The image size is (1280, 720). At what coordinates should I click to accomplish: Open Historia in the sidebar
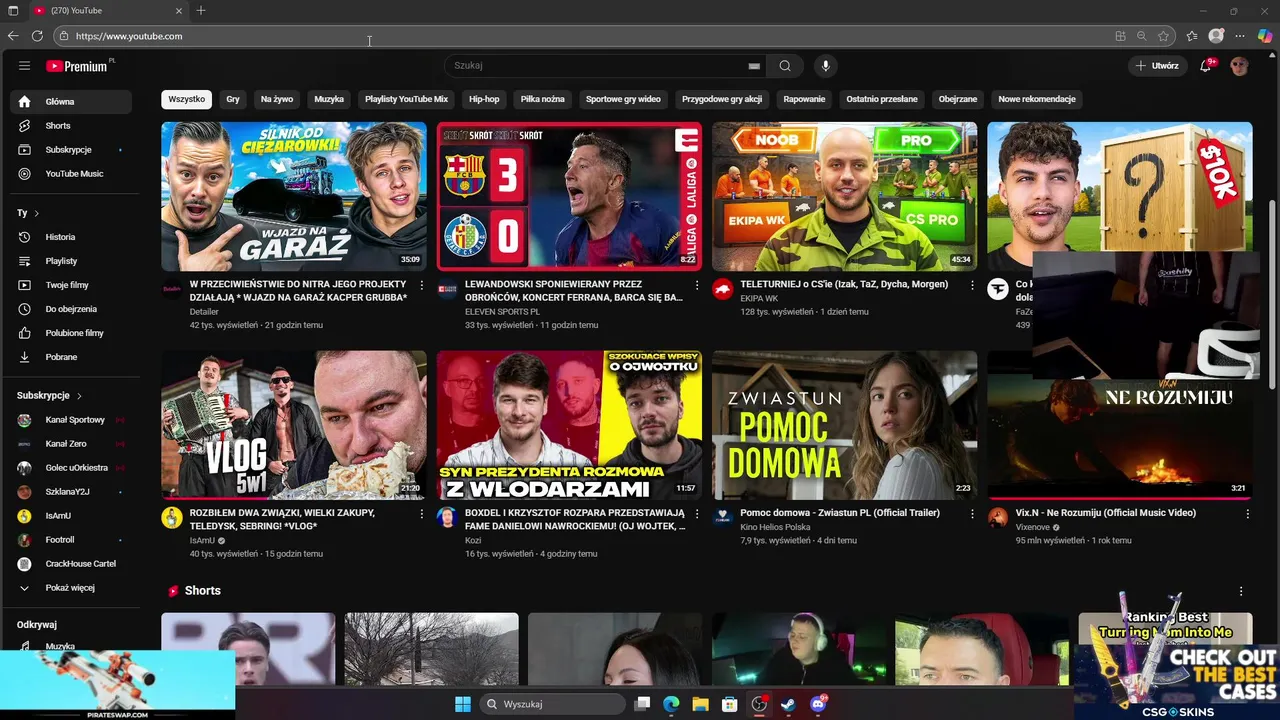71,237
